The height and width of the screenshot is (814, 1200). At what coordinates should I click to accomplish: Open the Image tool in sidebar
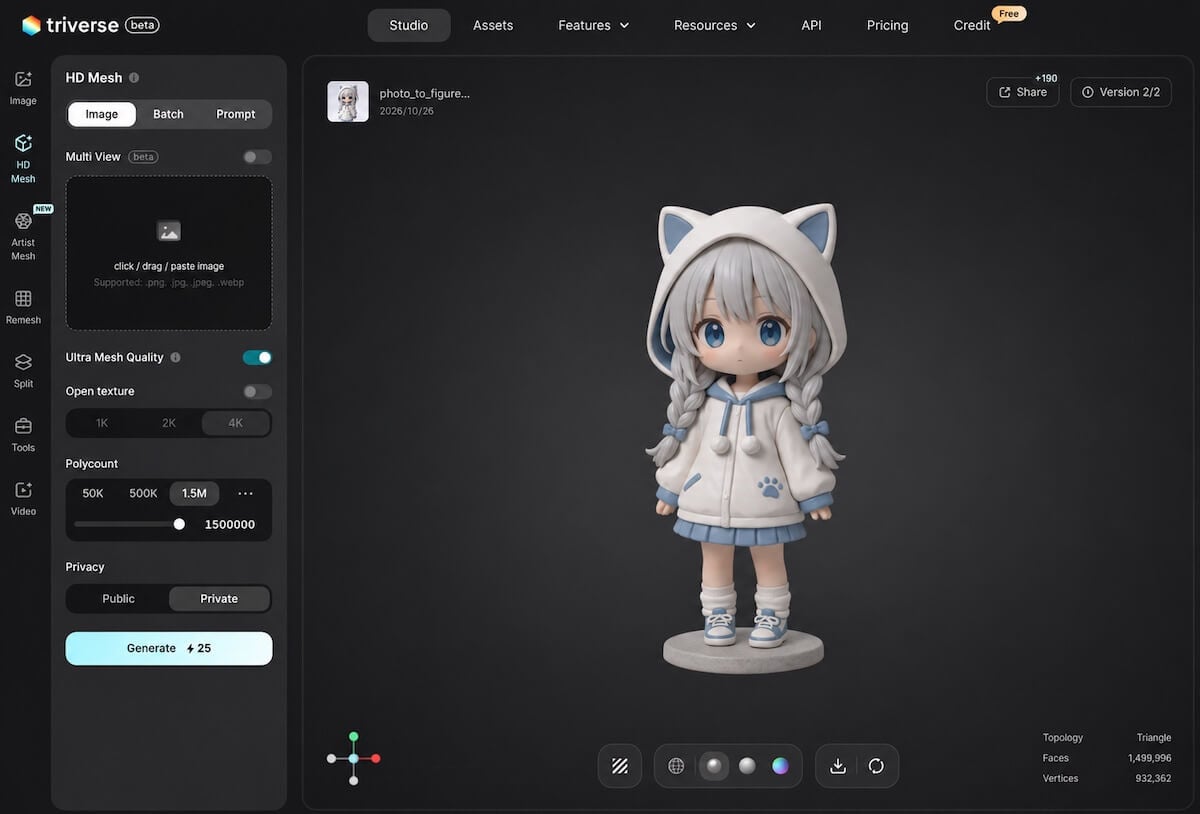23,88
